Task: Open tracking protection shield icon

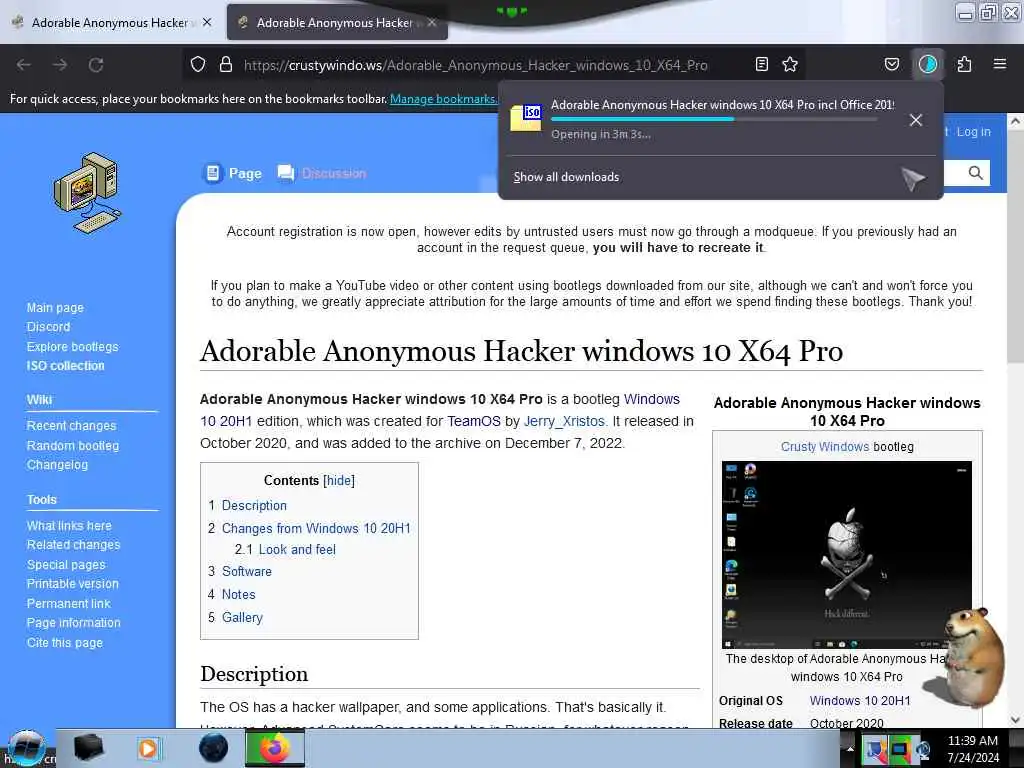Action: click(198, 64)
